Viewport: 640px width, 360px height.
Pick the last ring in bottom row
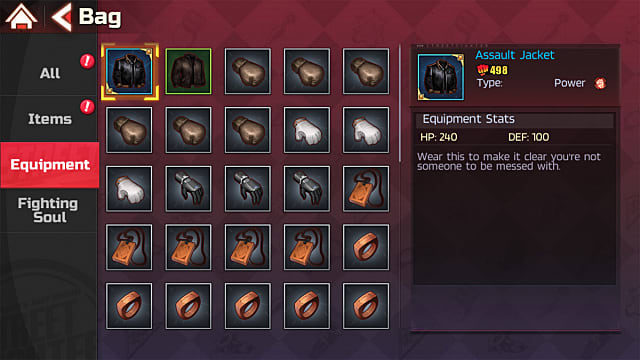pyautogui.click(x=366, y=306)
